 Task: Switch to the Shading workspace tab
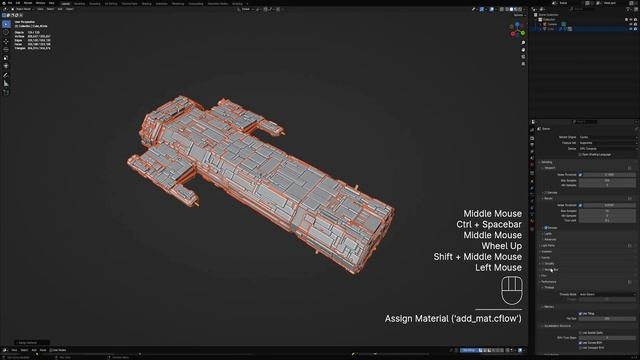146,4
